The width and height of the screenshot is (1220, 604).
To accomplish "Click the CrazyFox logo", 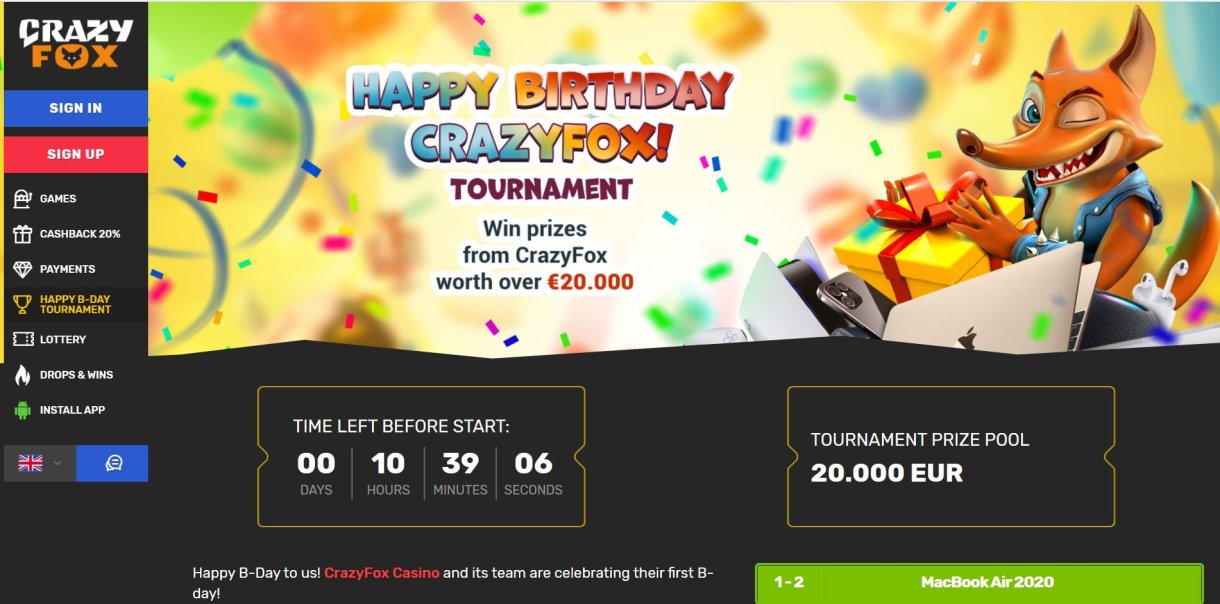I will coord(75,45).
